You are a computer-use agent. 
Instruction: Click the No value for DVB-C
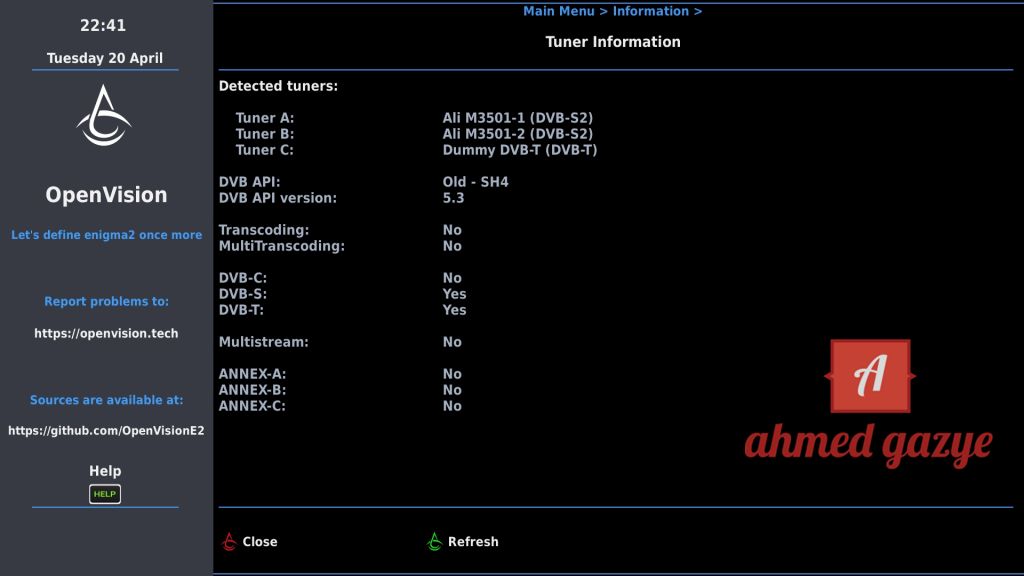(x=452, y=278)
